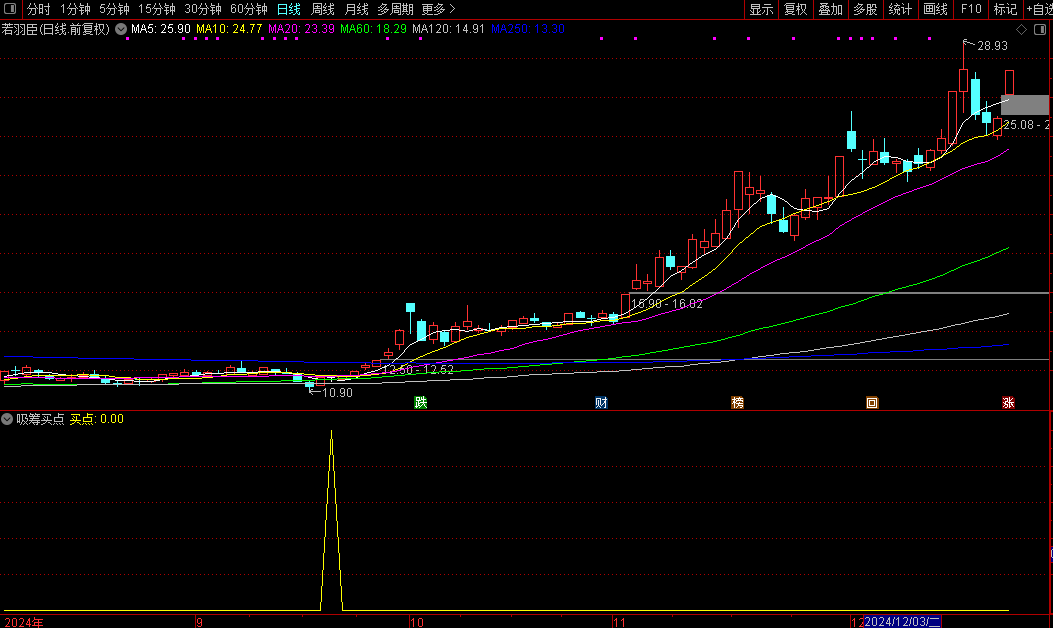Click the 若羽臣(日线.前复权) title
The image size is (1053, 628).
pos(56,29)
